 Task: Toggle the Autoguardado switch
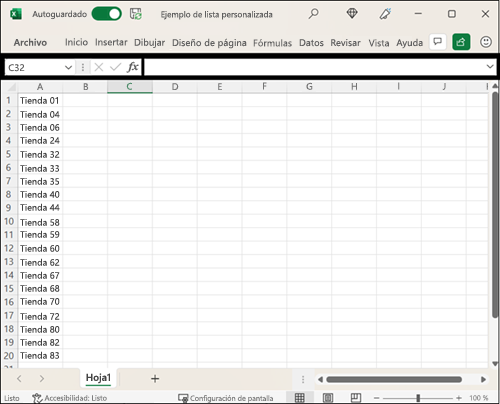pyautogui.click(x=107, y=14)
